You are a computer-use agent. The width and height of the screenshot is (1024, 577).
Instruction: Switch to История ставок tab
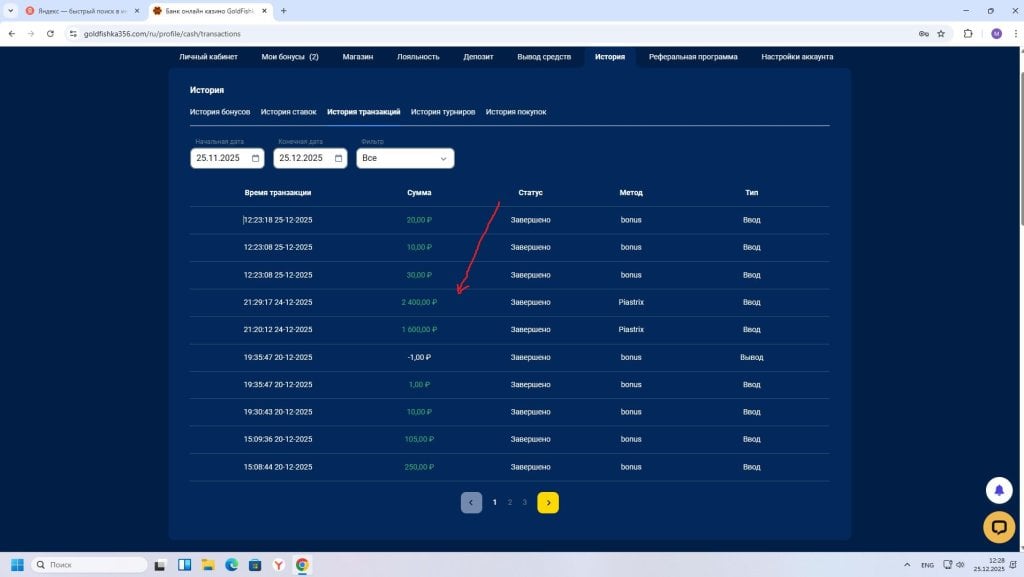coord(289,112)
